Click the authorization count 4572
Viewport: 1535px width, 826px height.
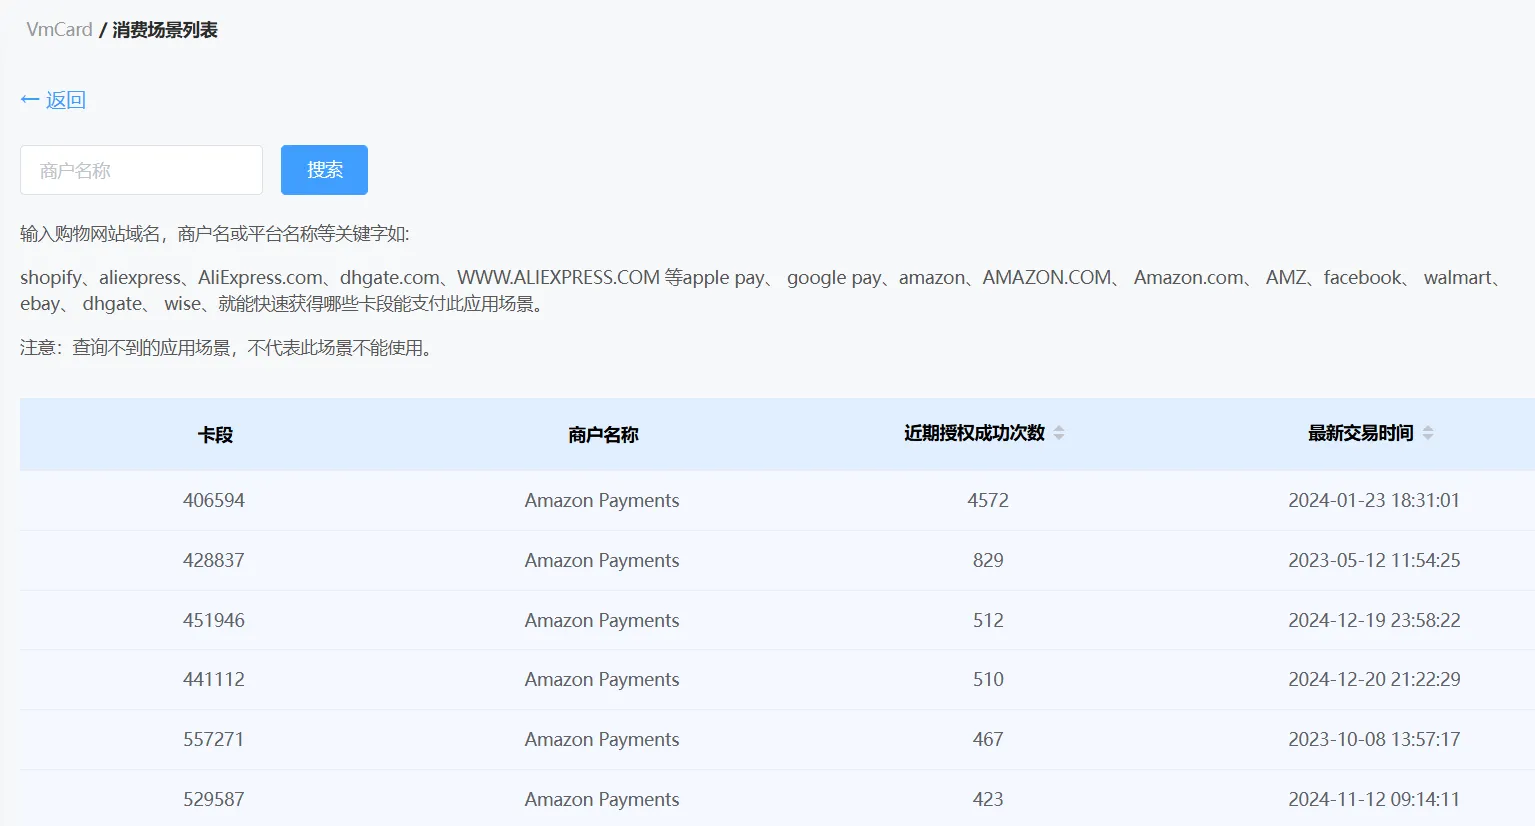(x=988, y=500)
